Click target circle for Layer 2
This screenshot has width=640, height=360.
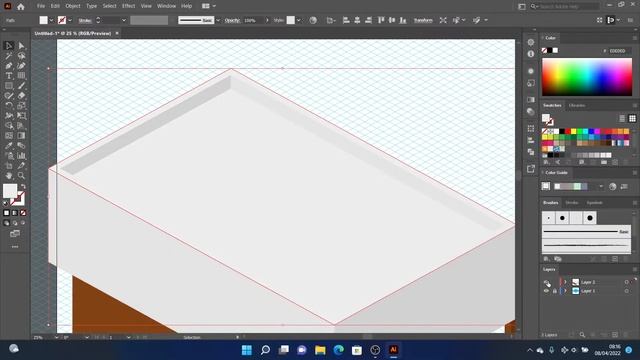tap(627, 282)
